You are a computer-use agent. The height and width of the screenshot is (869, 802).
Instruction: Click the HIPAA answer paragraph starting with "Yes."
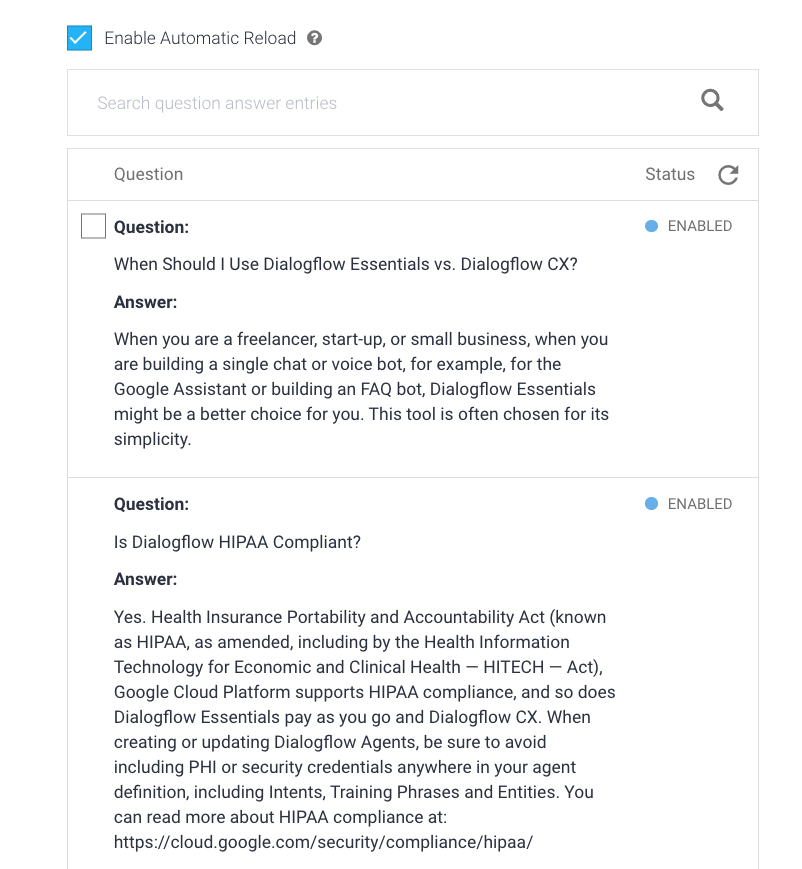pyautogui.click(x=364, y=717)
